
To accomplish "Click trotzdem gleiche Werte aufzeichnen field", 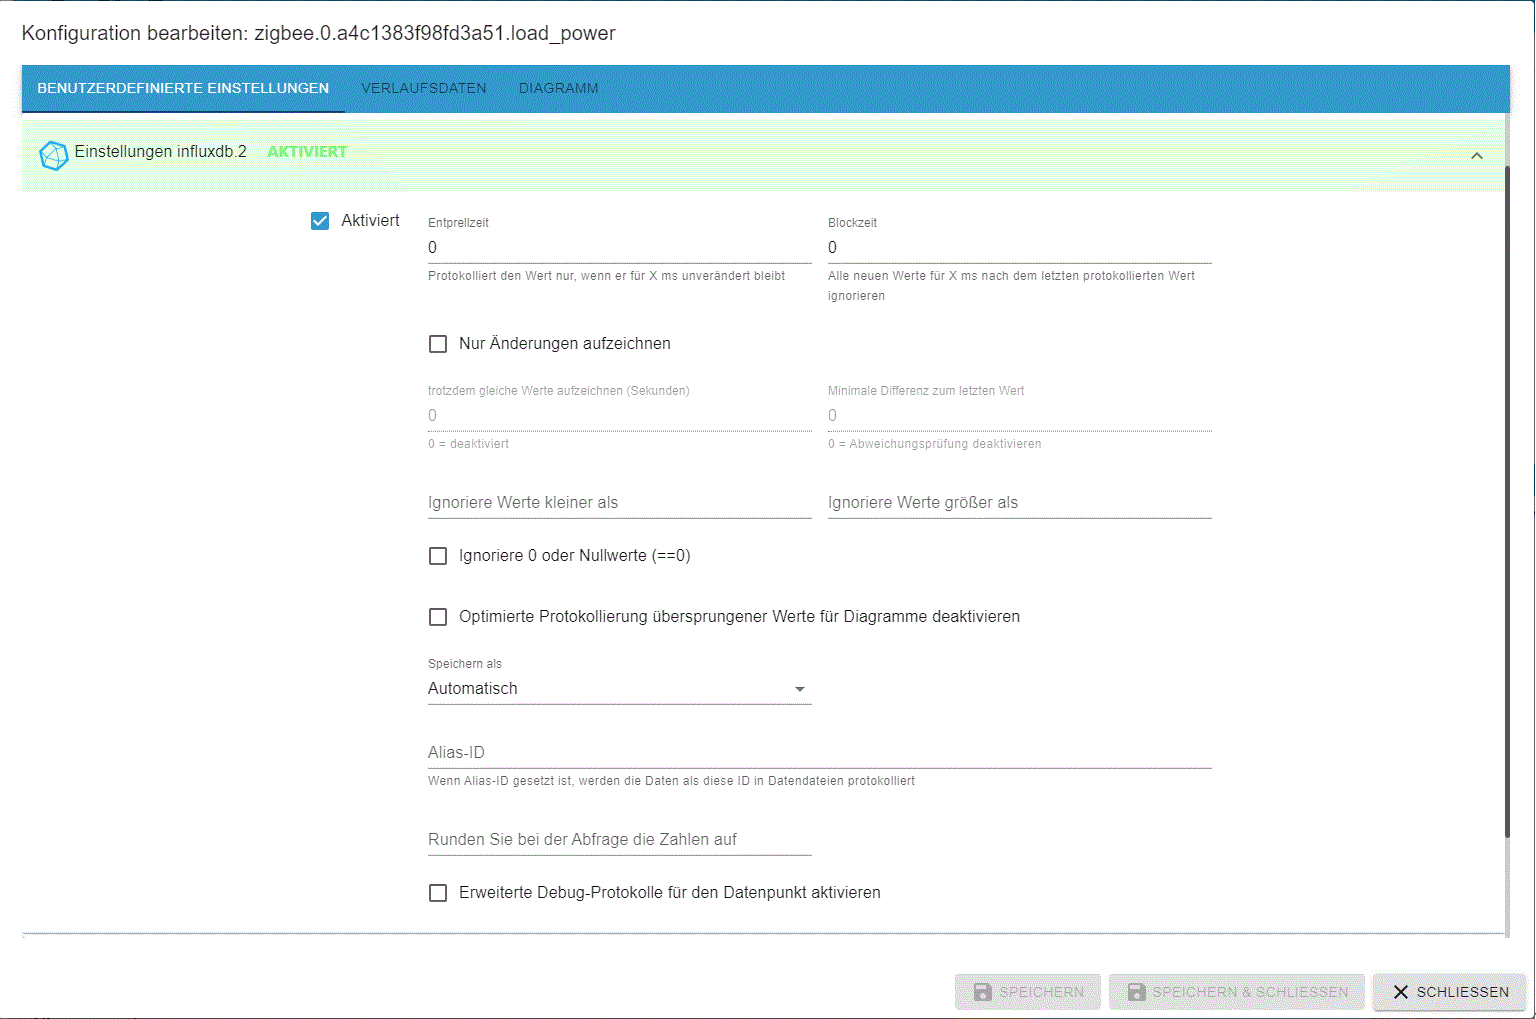I will [x=620, y=416].
